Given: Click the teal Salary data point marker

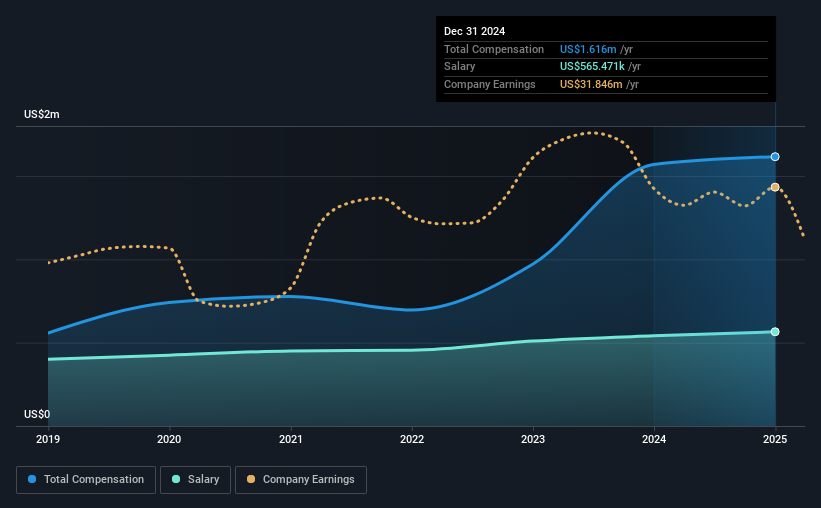Looking at the screenshot, I should point(775,332).
